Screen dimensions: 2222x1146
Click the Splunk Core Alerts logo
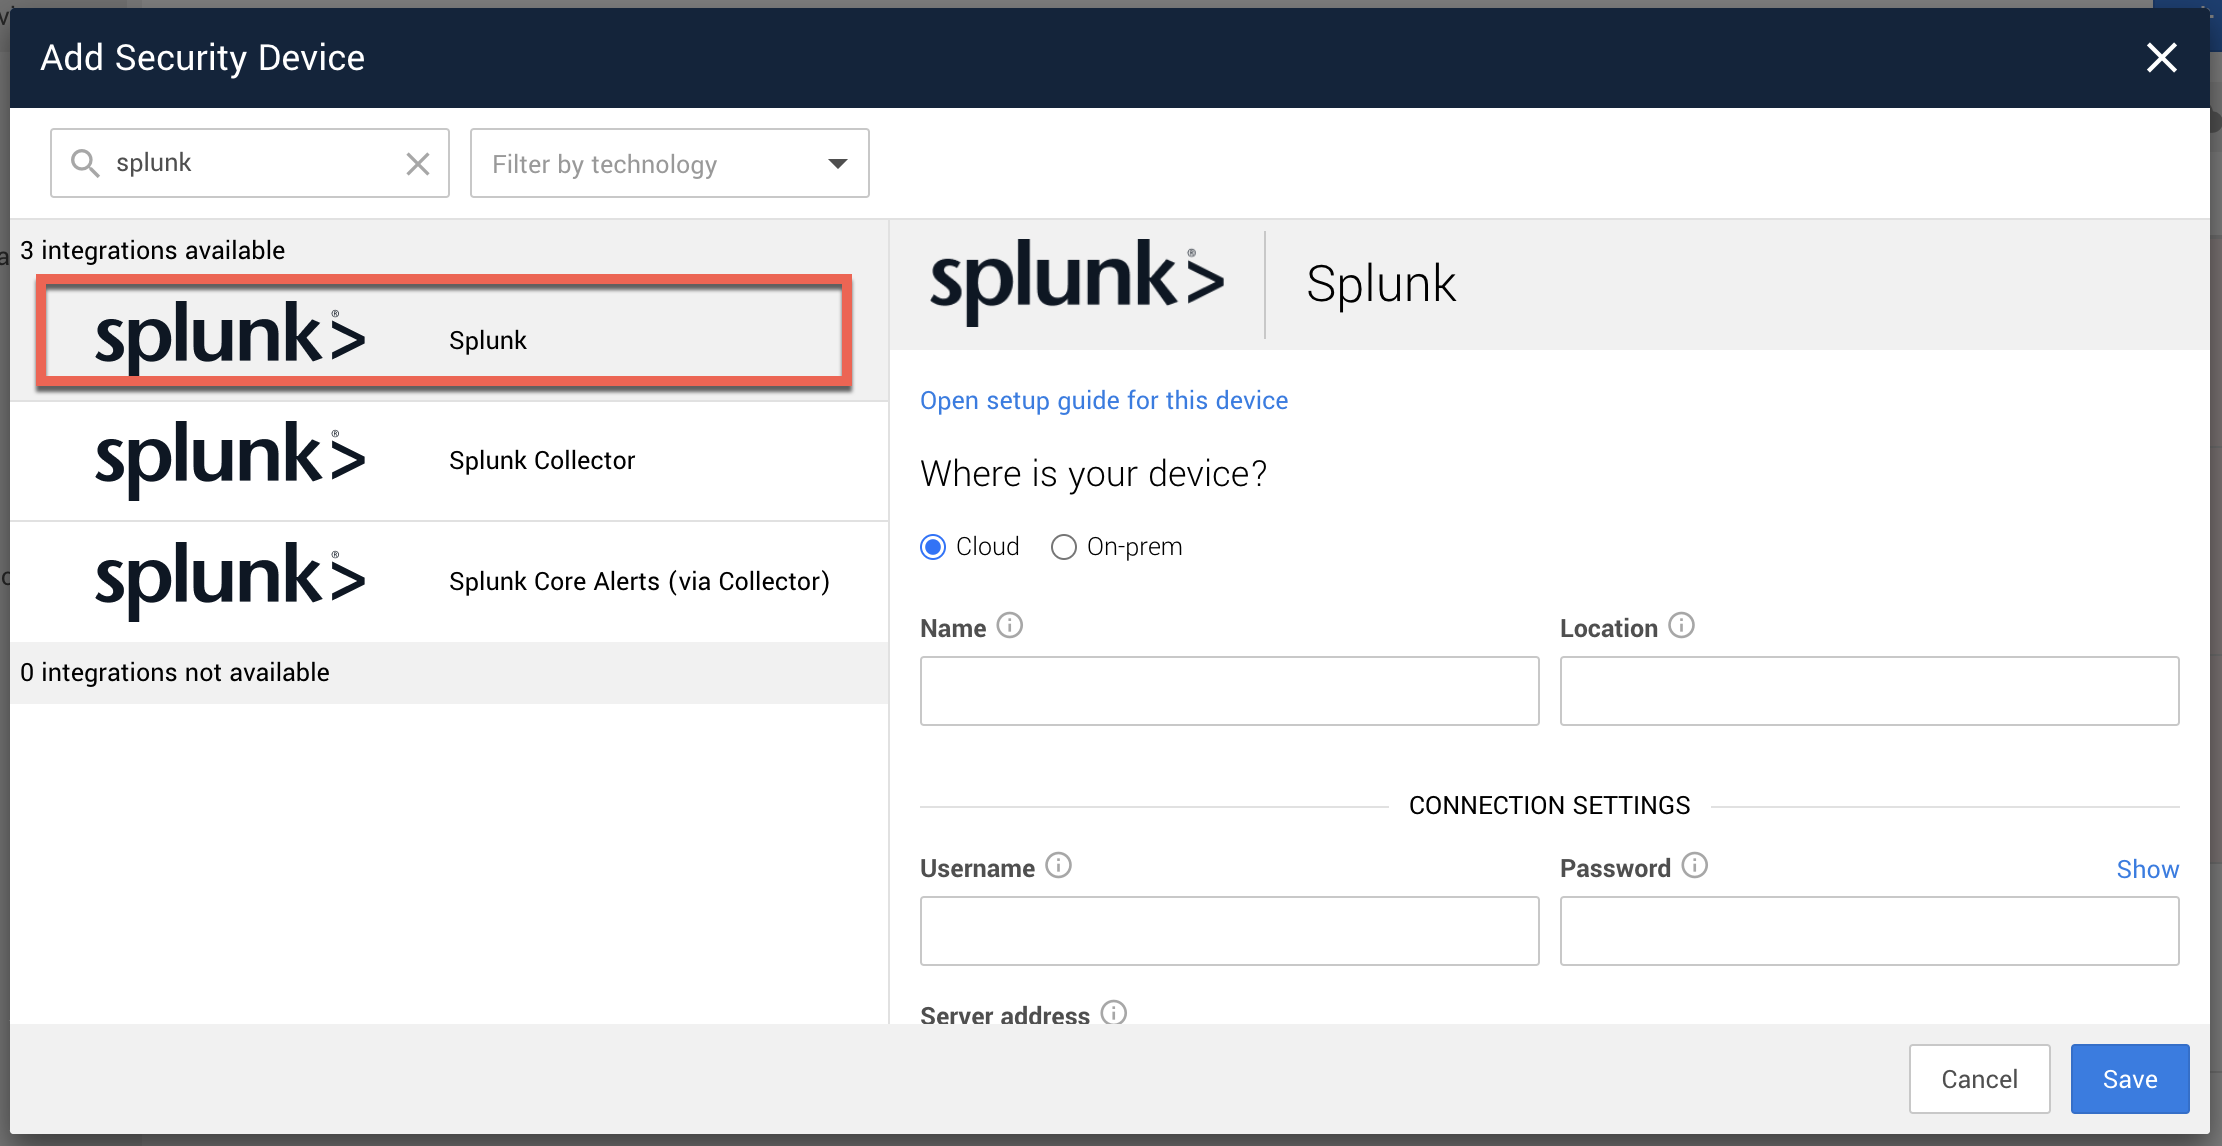(x=230, y=580)
